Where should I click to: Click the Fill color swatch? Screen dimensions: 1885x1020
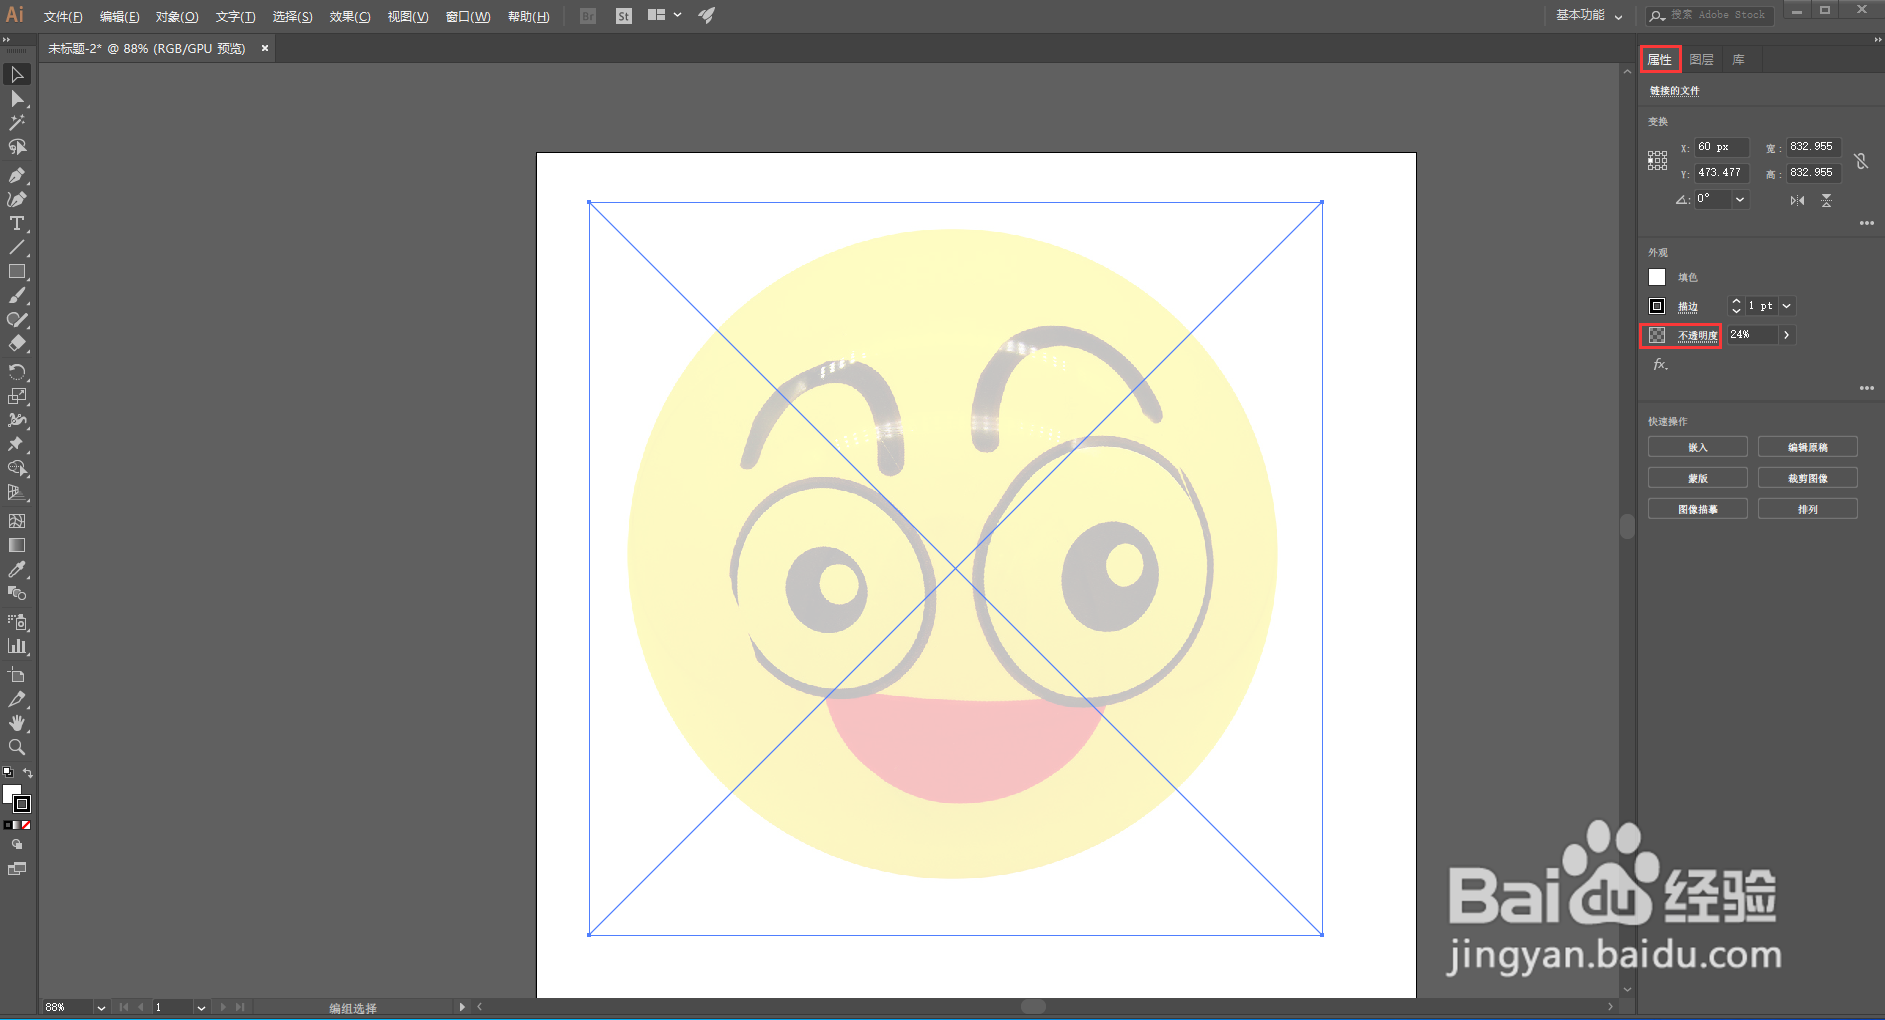click(1657, 277)
